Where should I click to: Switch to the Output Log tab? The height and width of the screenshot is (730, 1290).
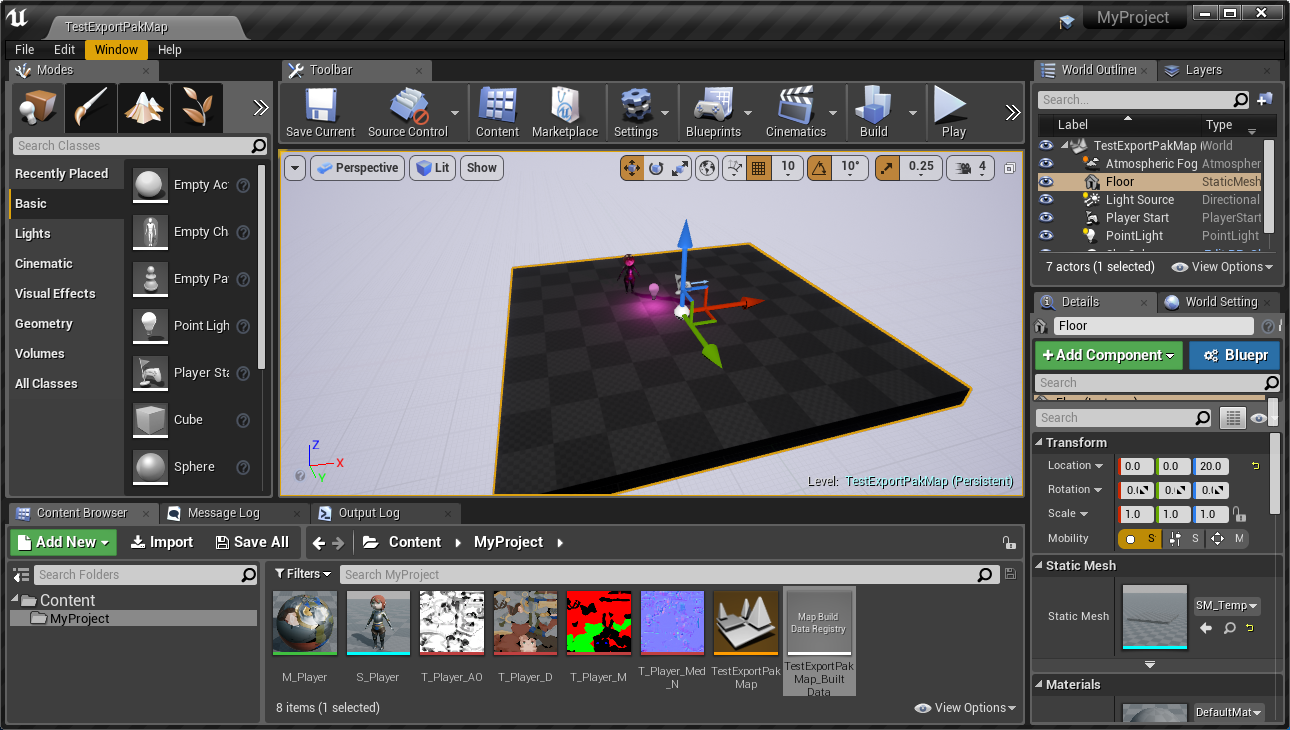(x=369, y=513)
